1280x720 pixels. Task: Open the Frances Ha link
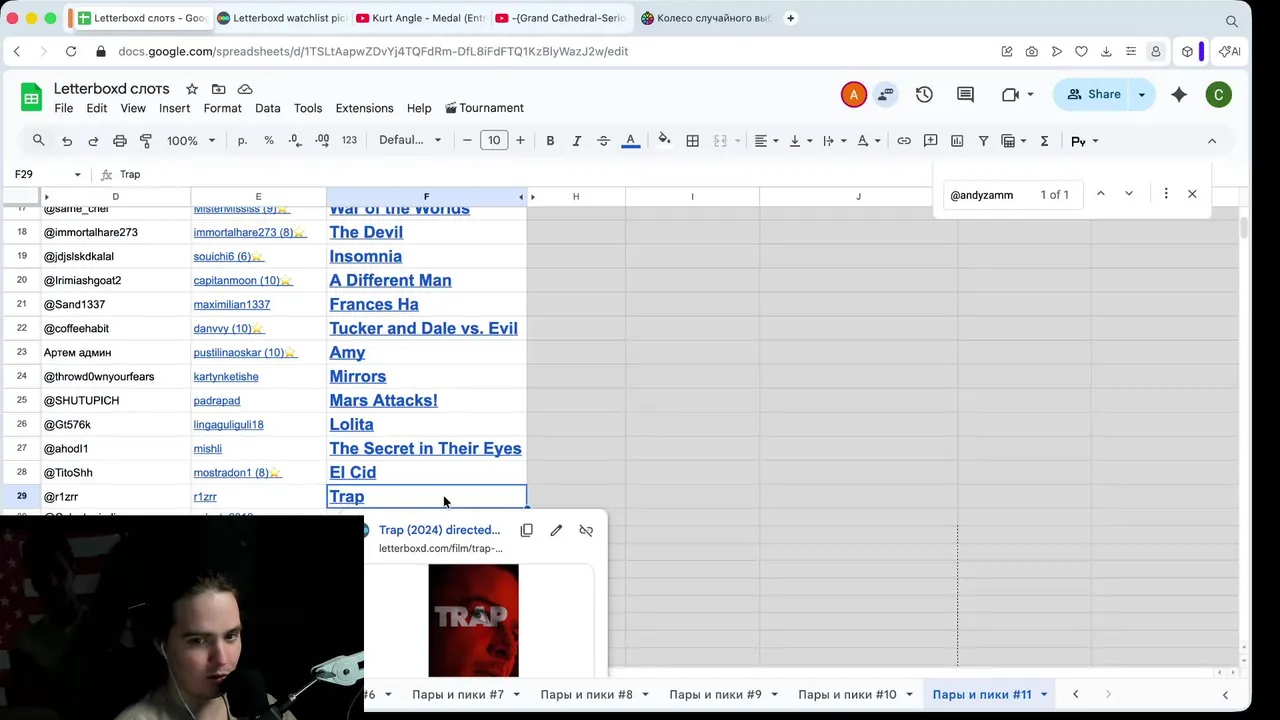pos(374,304)
